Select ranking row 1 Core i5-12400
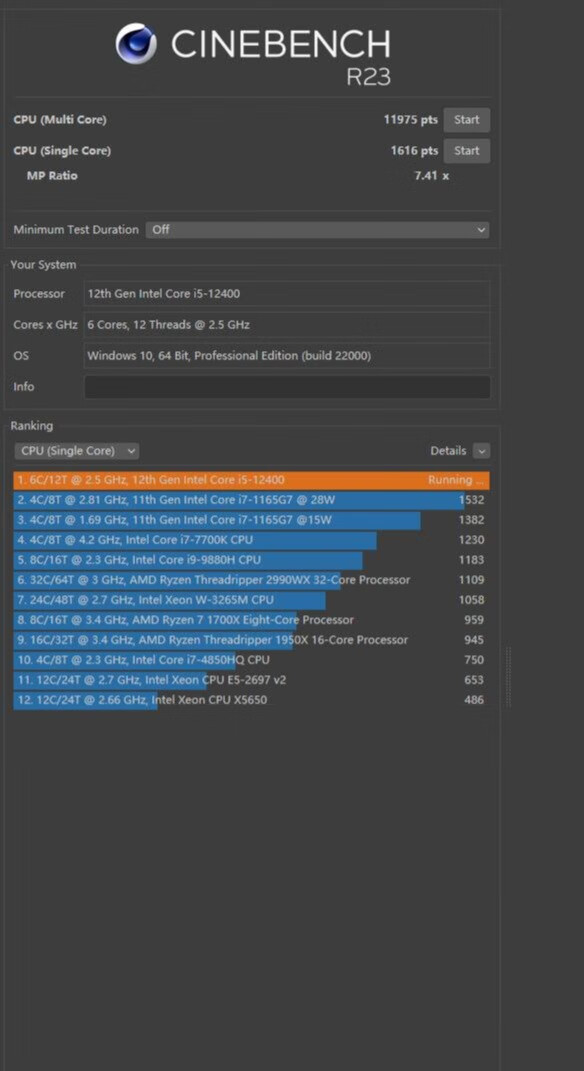This screenshot has height=1071, width=584. (251, 480)
